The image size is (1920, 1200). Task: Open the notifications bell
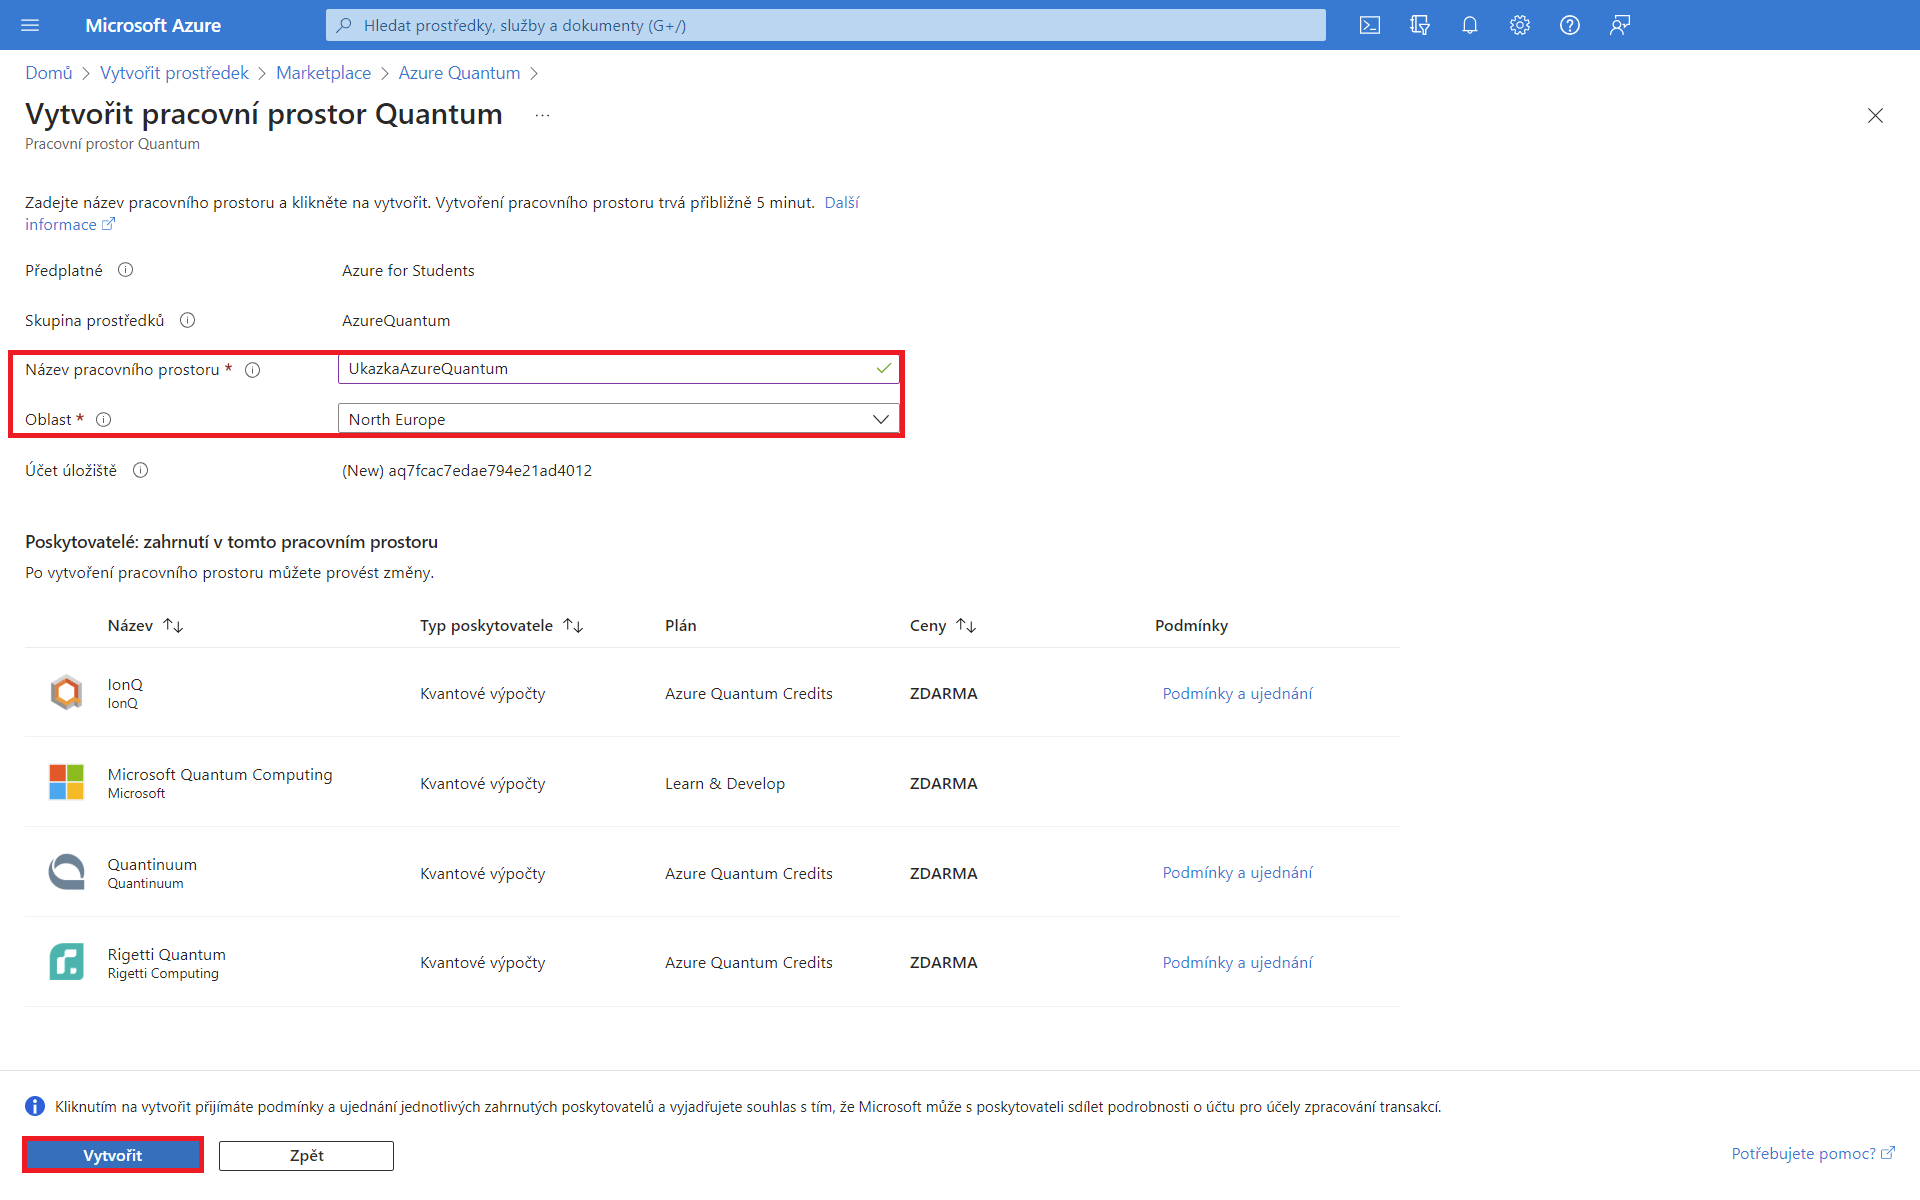click(1470, 25)
